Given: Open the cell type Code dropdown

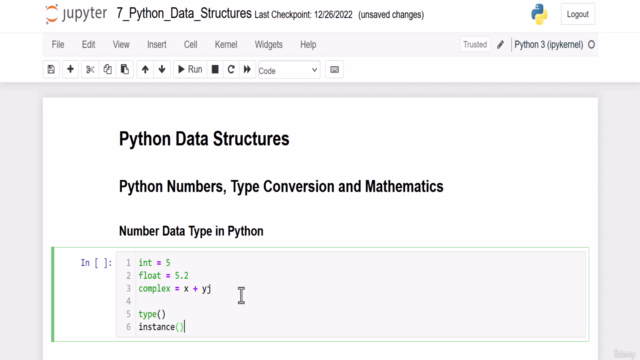Looking at the screenshot, I should pyautogui.click(x=289, y=70).
